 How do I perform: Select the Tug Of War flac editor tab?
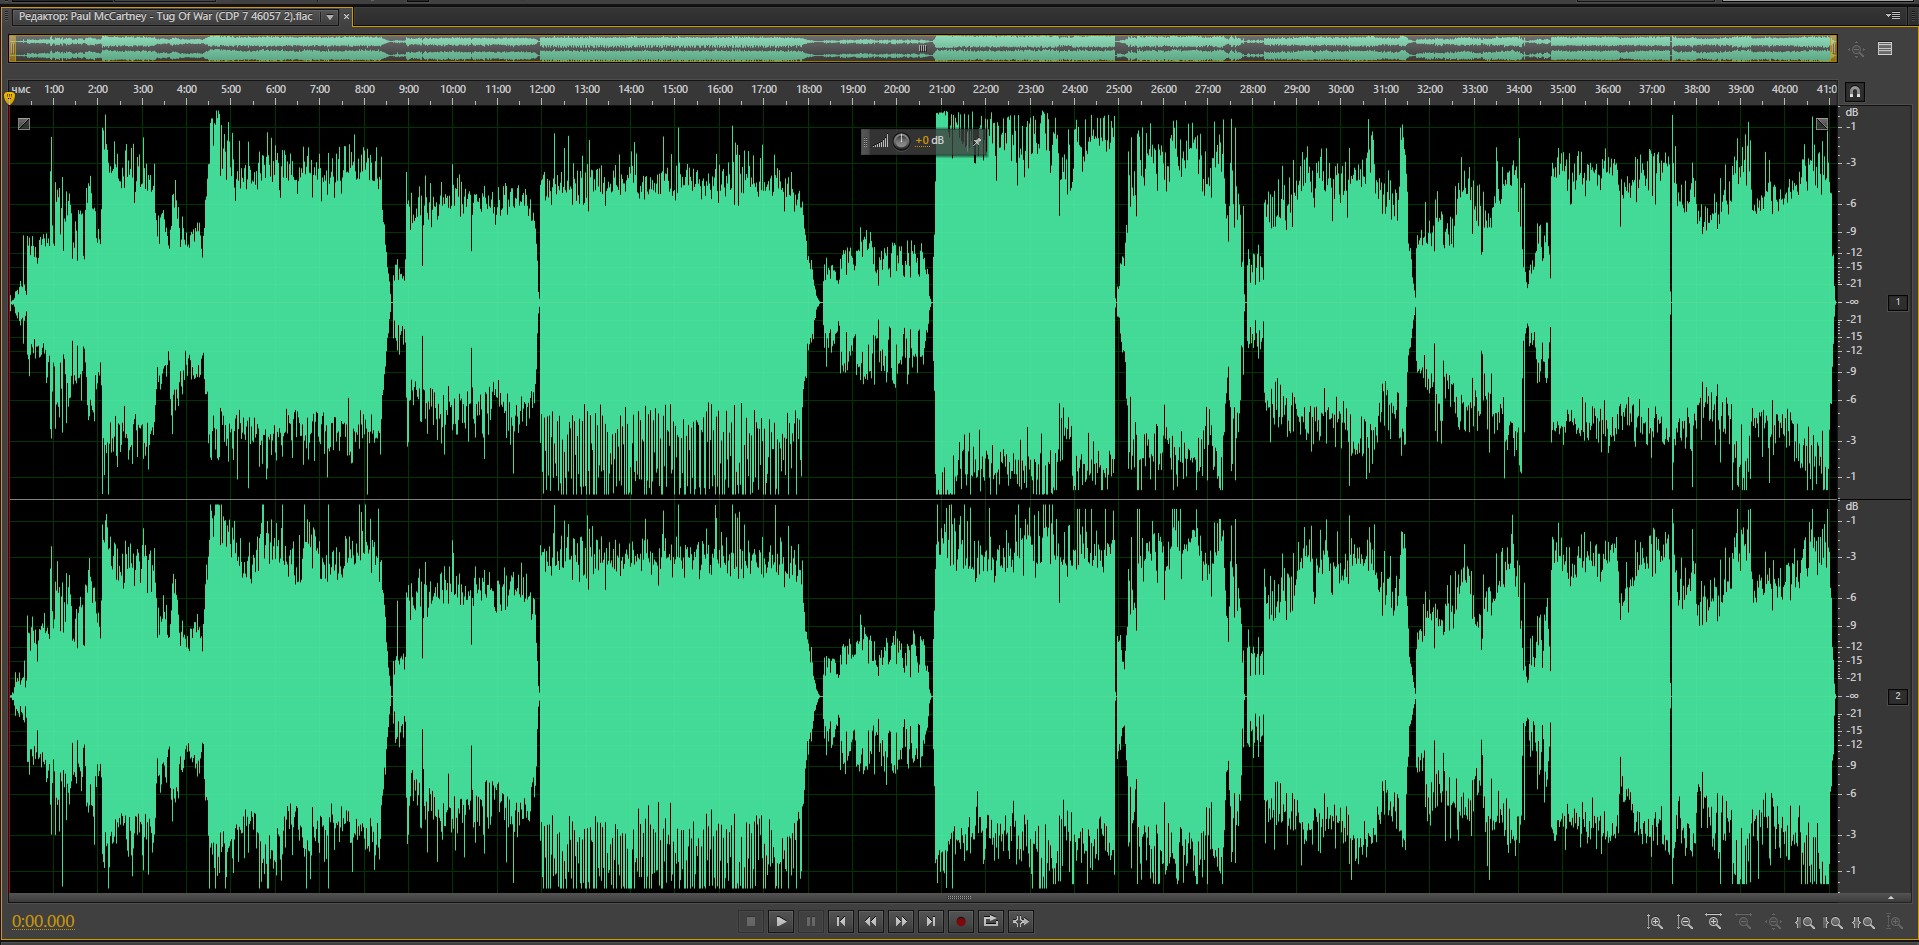(x=165, y=17)
